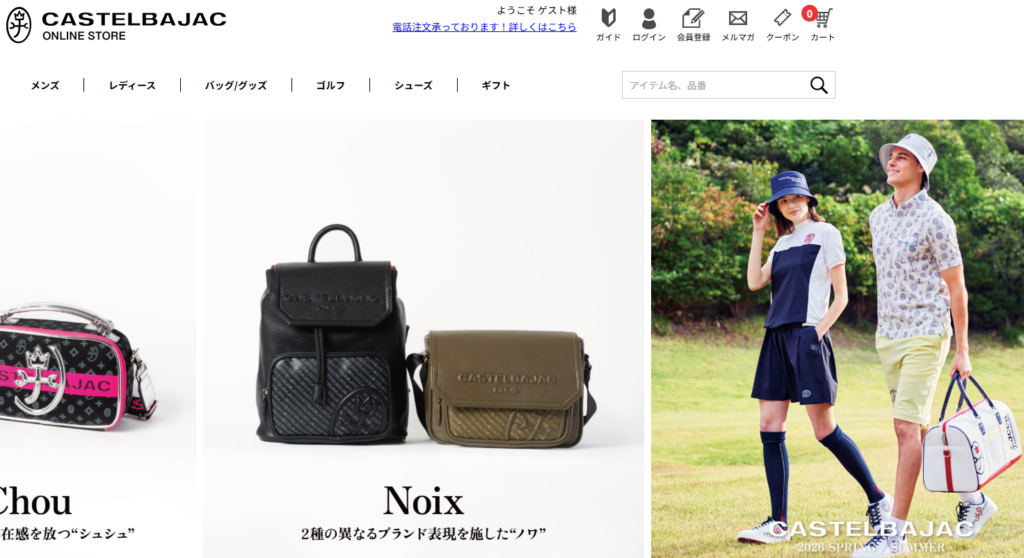Click the magnifying glass search icon

[x=819, y=85]
